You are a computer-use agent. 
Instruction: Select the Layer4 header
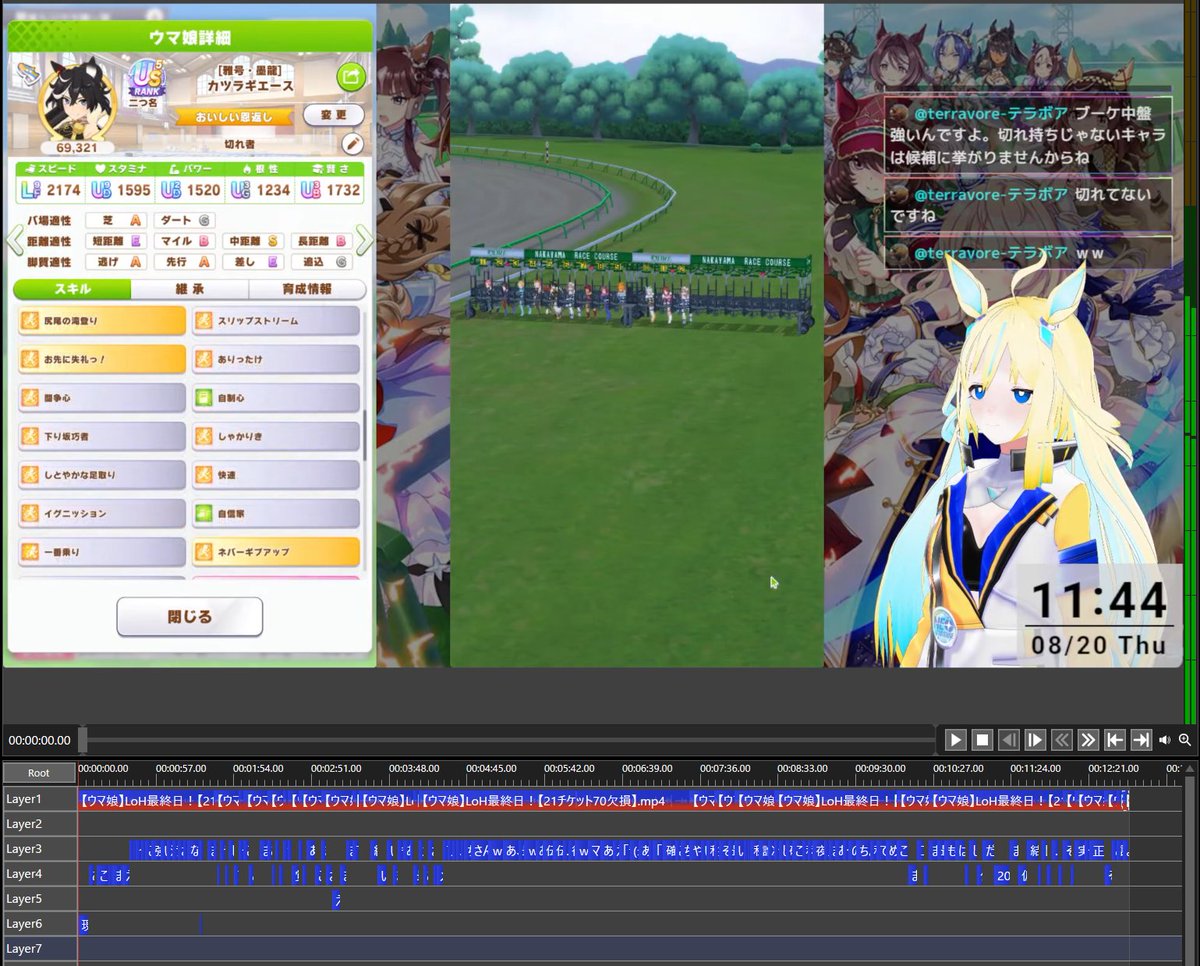(39, 874)
